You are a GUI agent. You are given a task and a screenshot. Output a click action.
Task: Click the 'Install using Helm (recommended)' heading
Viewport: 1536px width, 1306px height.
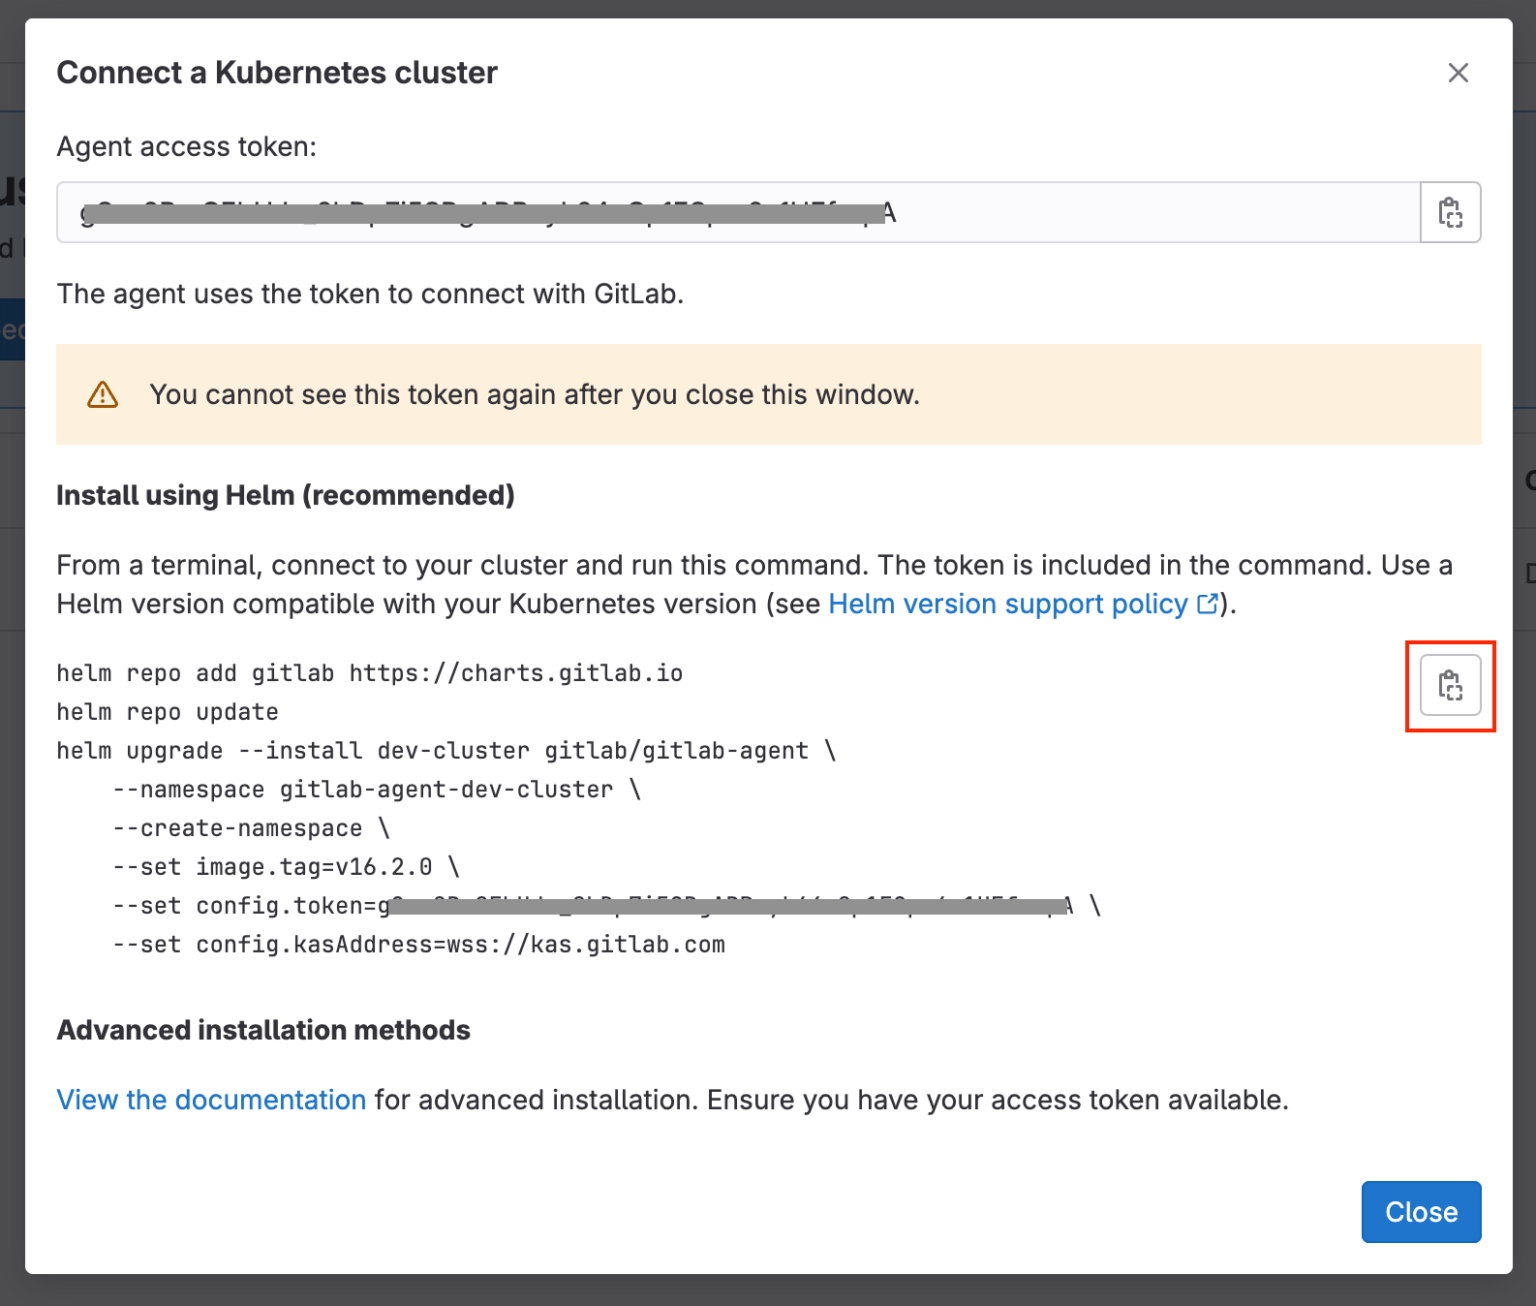coord(285,496)
